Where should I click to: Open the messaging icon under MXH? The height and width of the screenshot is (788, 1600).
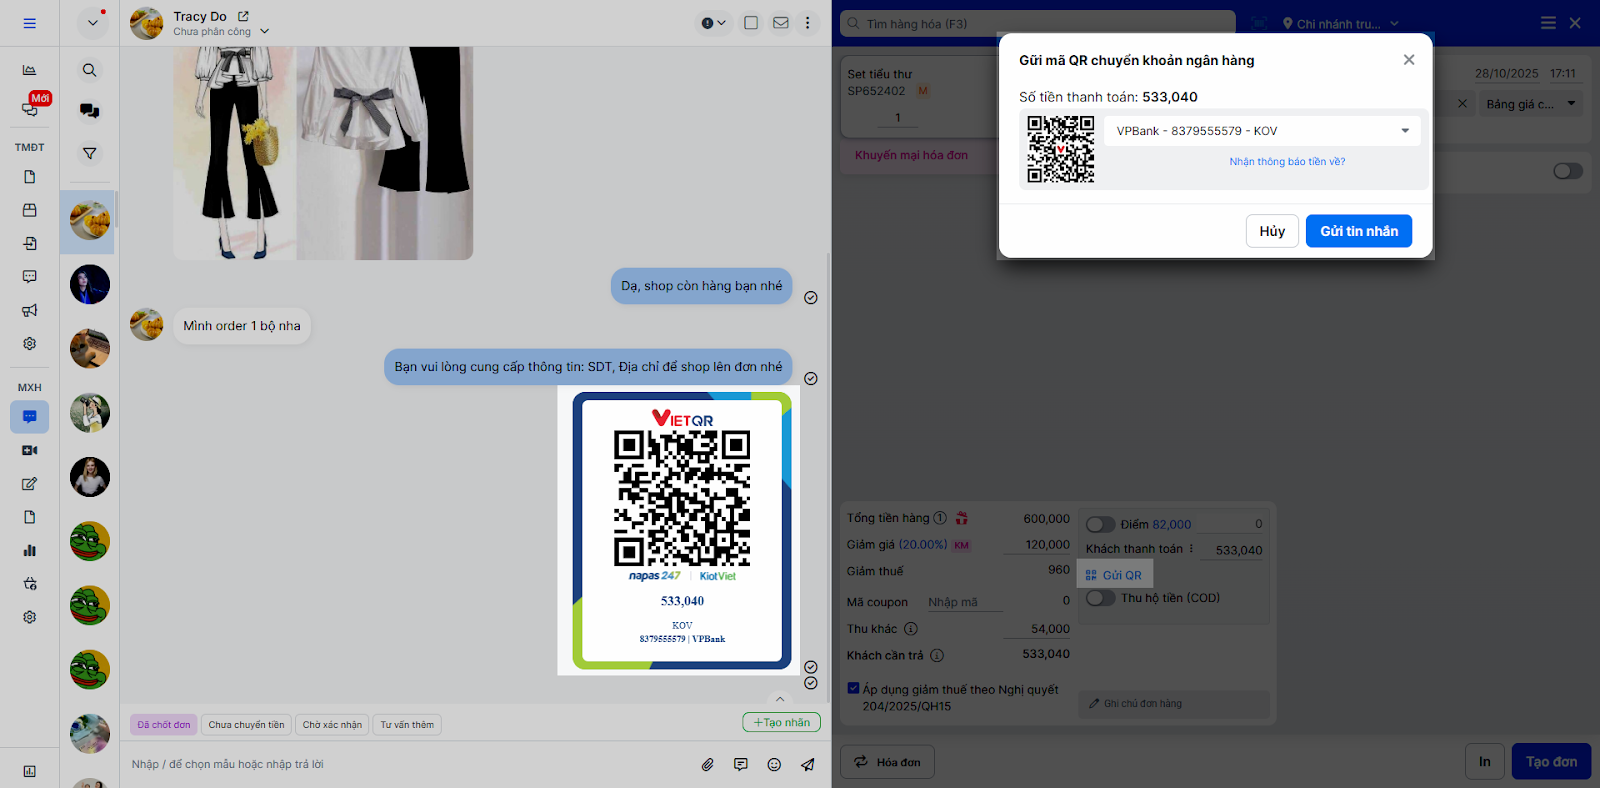pos(30,417)
